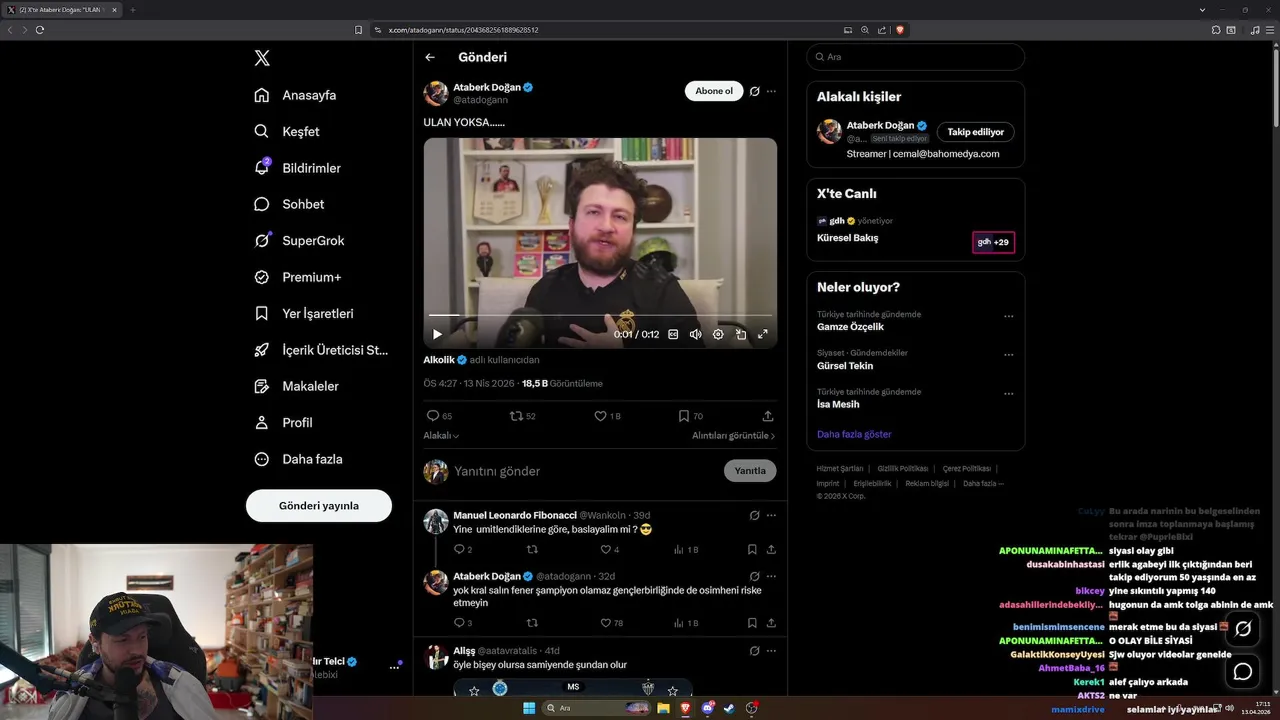Open floating messages chat button

pos(1243,672)
